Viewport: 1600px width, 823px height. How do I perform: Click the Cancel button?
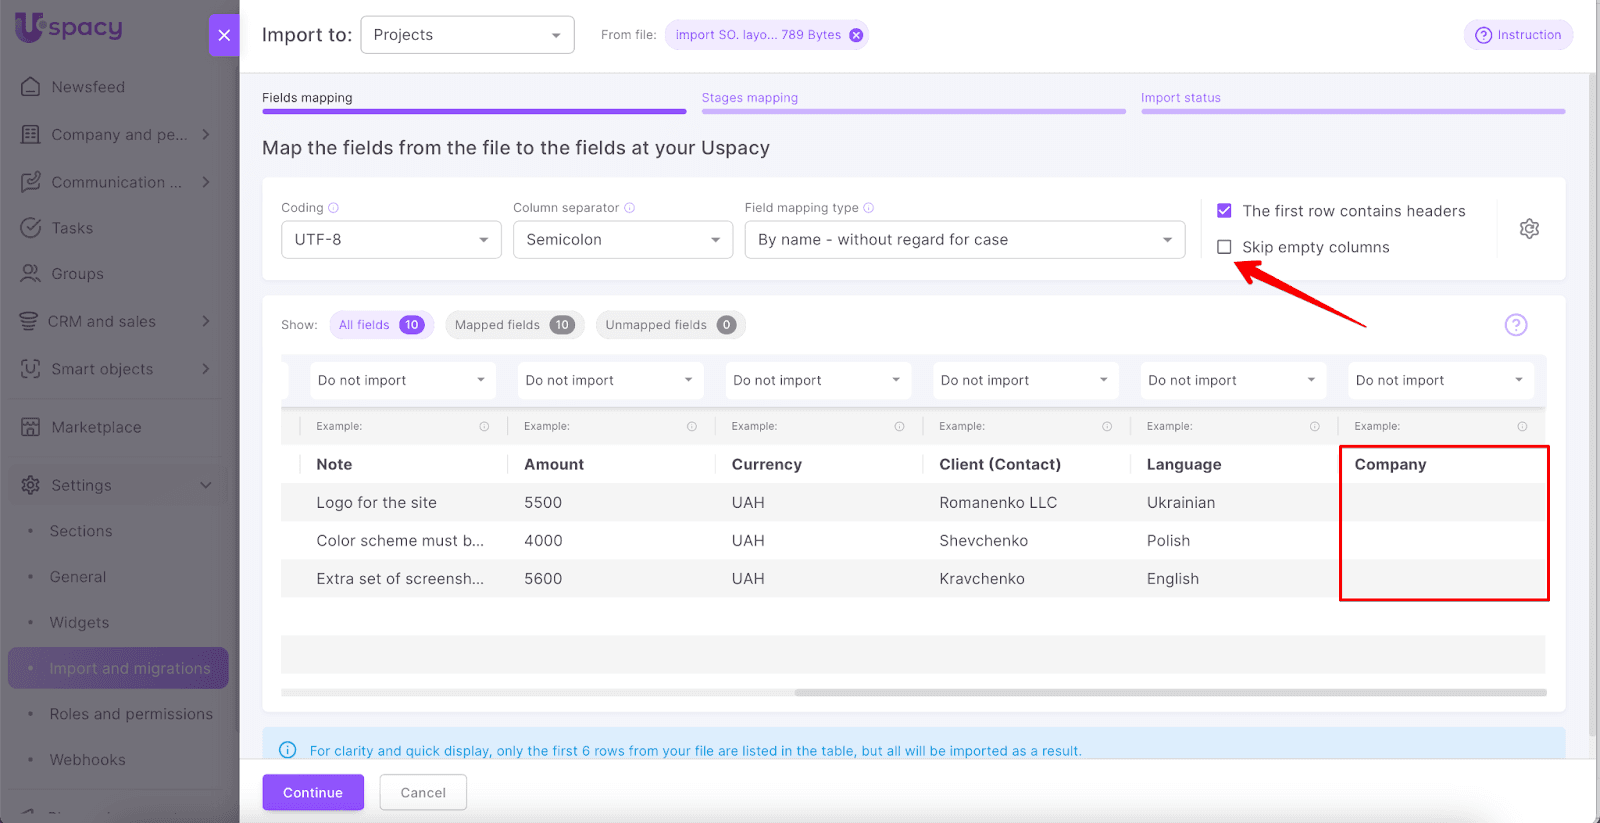(423, 793)
